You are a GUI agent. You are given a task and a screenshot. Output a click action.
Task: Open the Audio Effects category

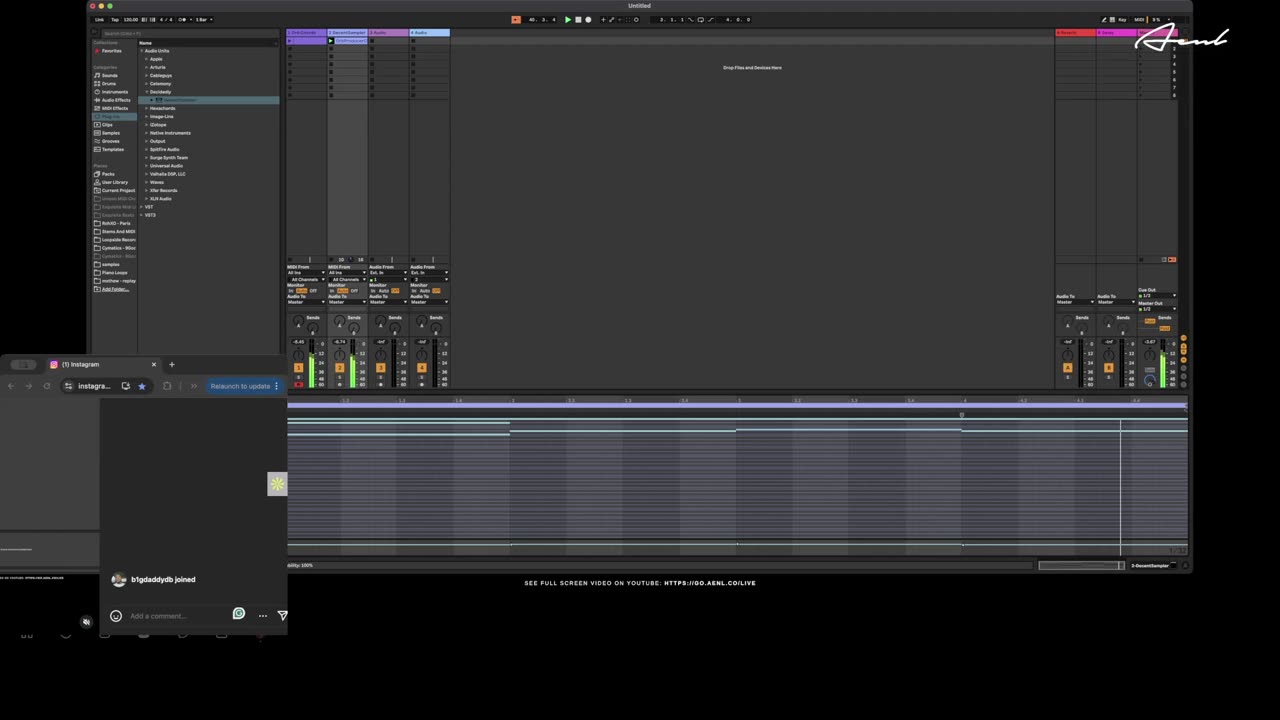pyautogui.click(x=115, y=100)
